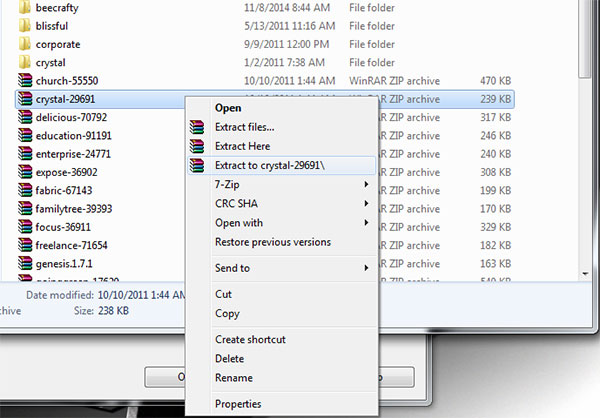Select the corporate folder name

point(58,44)
